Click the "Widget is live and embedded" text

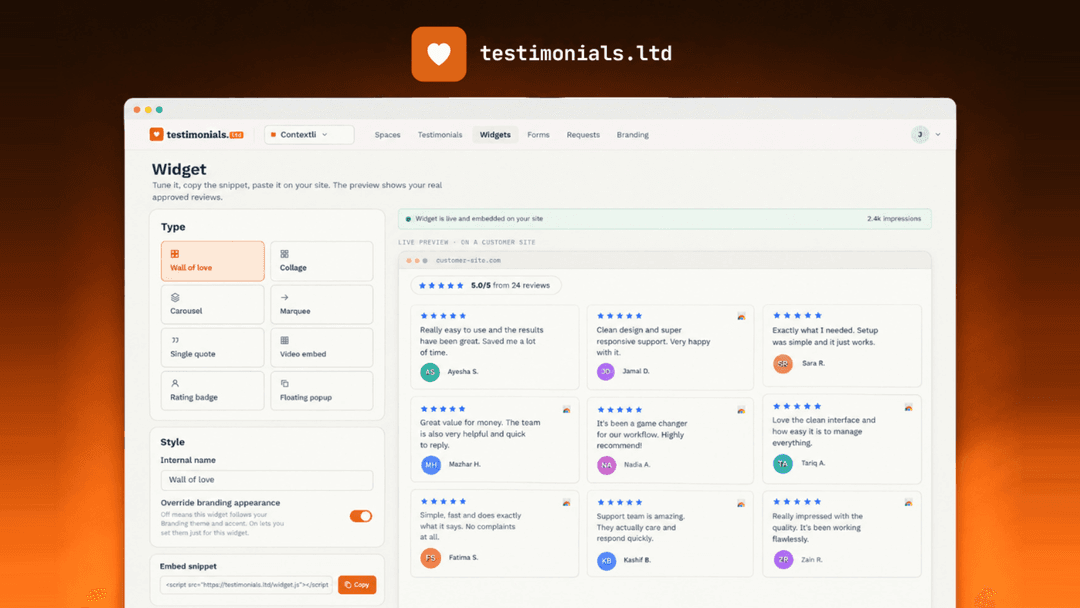[479, 218]
